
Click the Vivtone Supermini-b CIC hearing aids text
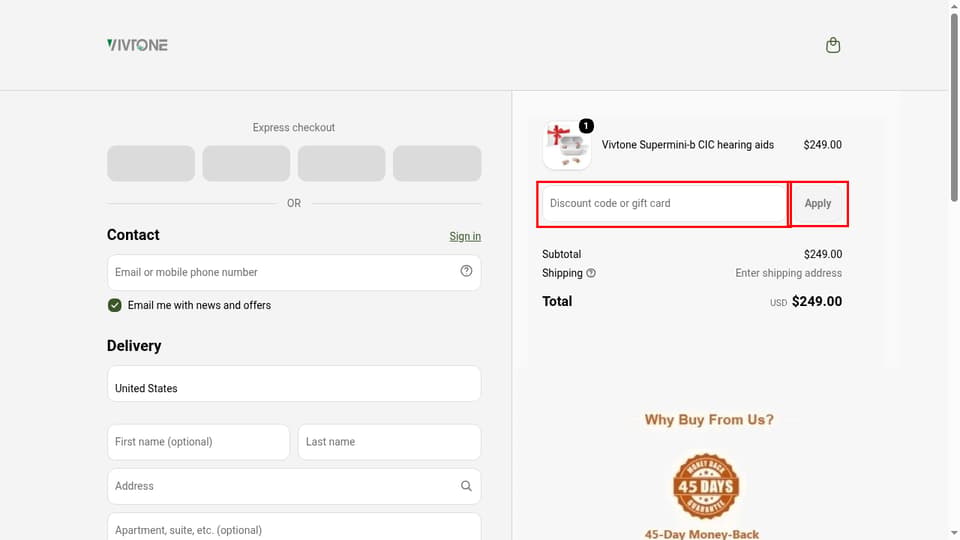coord(688,145)
